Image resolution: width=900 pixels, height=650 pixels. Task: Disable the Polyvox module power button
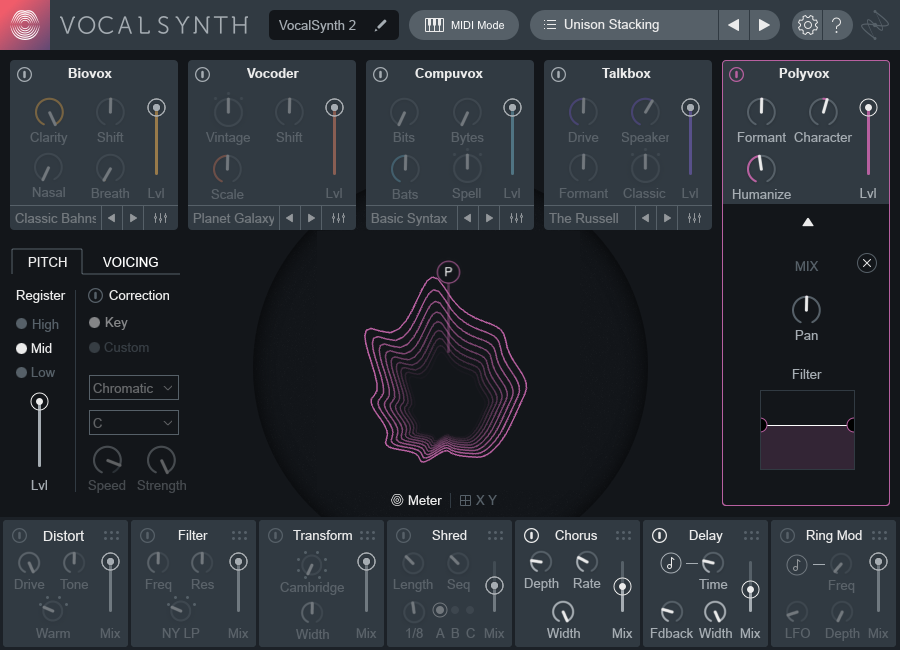pos(736,74)
